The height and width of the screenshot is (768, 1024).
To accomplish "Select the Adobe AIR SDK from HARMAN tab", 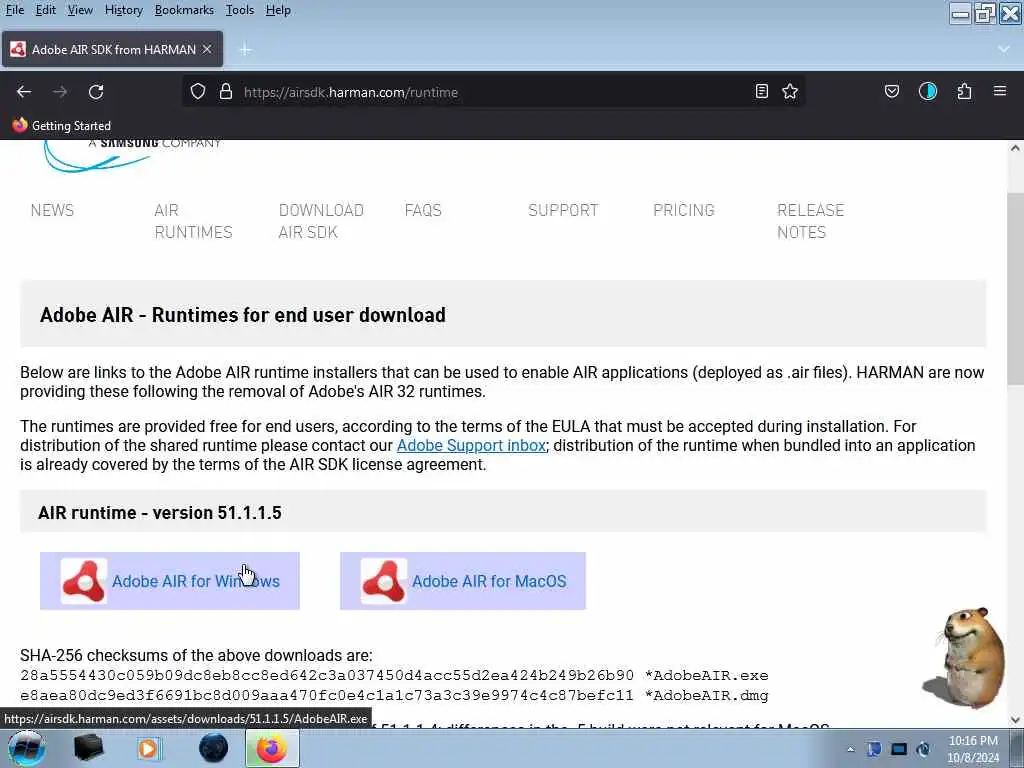I will click(x=112, y=49).
